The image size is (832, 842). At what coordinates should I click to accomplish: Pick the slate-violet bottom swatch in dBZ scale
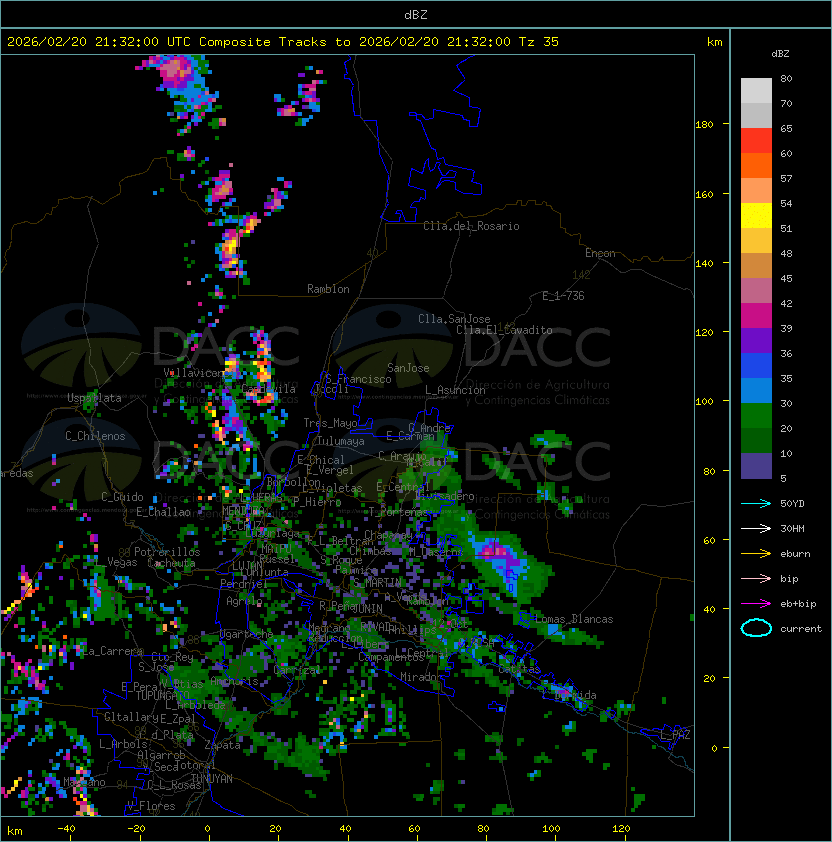point(756,466)
